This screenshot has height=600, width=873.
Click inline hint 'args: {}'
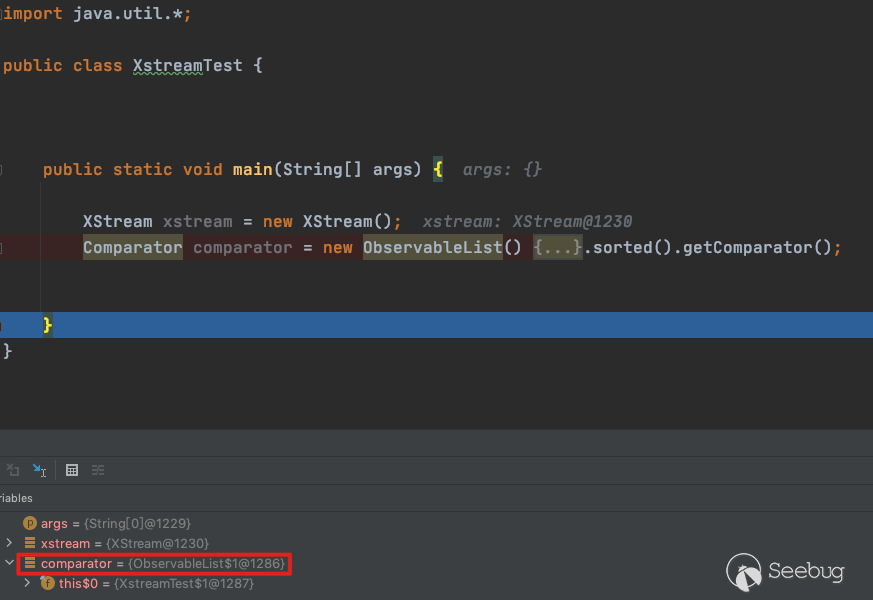(x=502, y=169)
